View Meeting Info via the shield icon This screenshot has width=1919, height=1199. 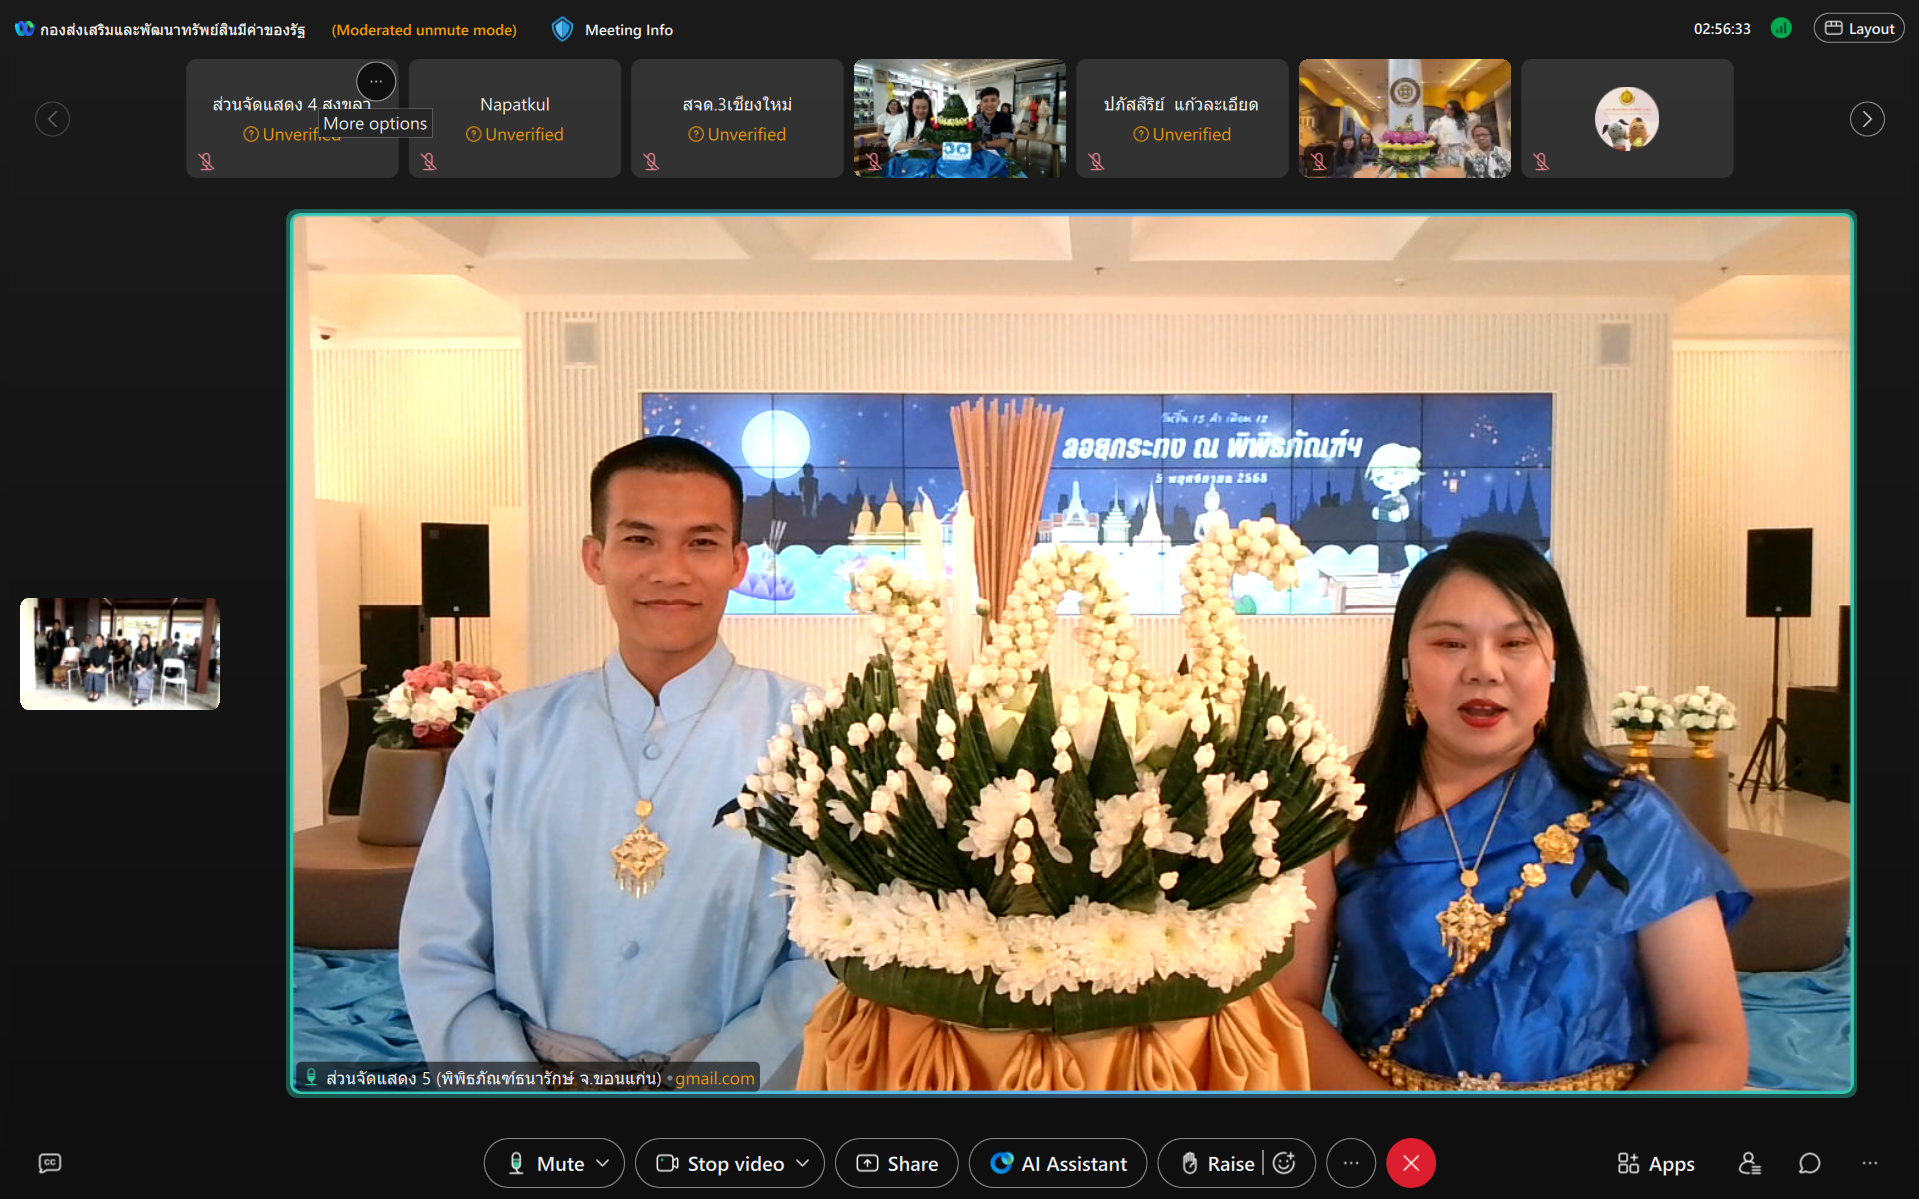coord(563,29)
